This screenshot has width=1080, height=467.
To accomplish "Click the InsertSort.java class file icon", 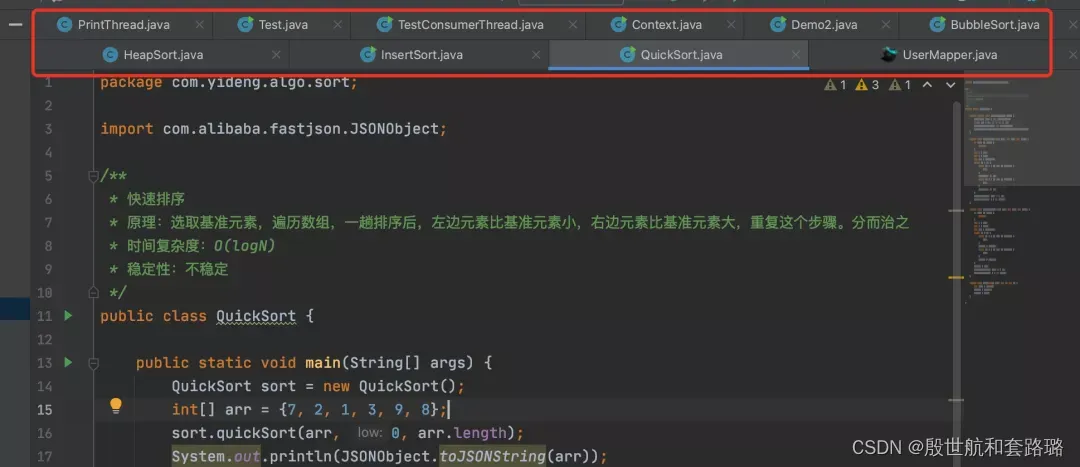I will (x=368, y=54).
